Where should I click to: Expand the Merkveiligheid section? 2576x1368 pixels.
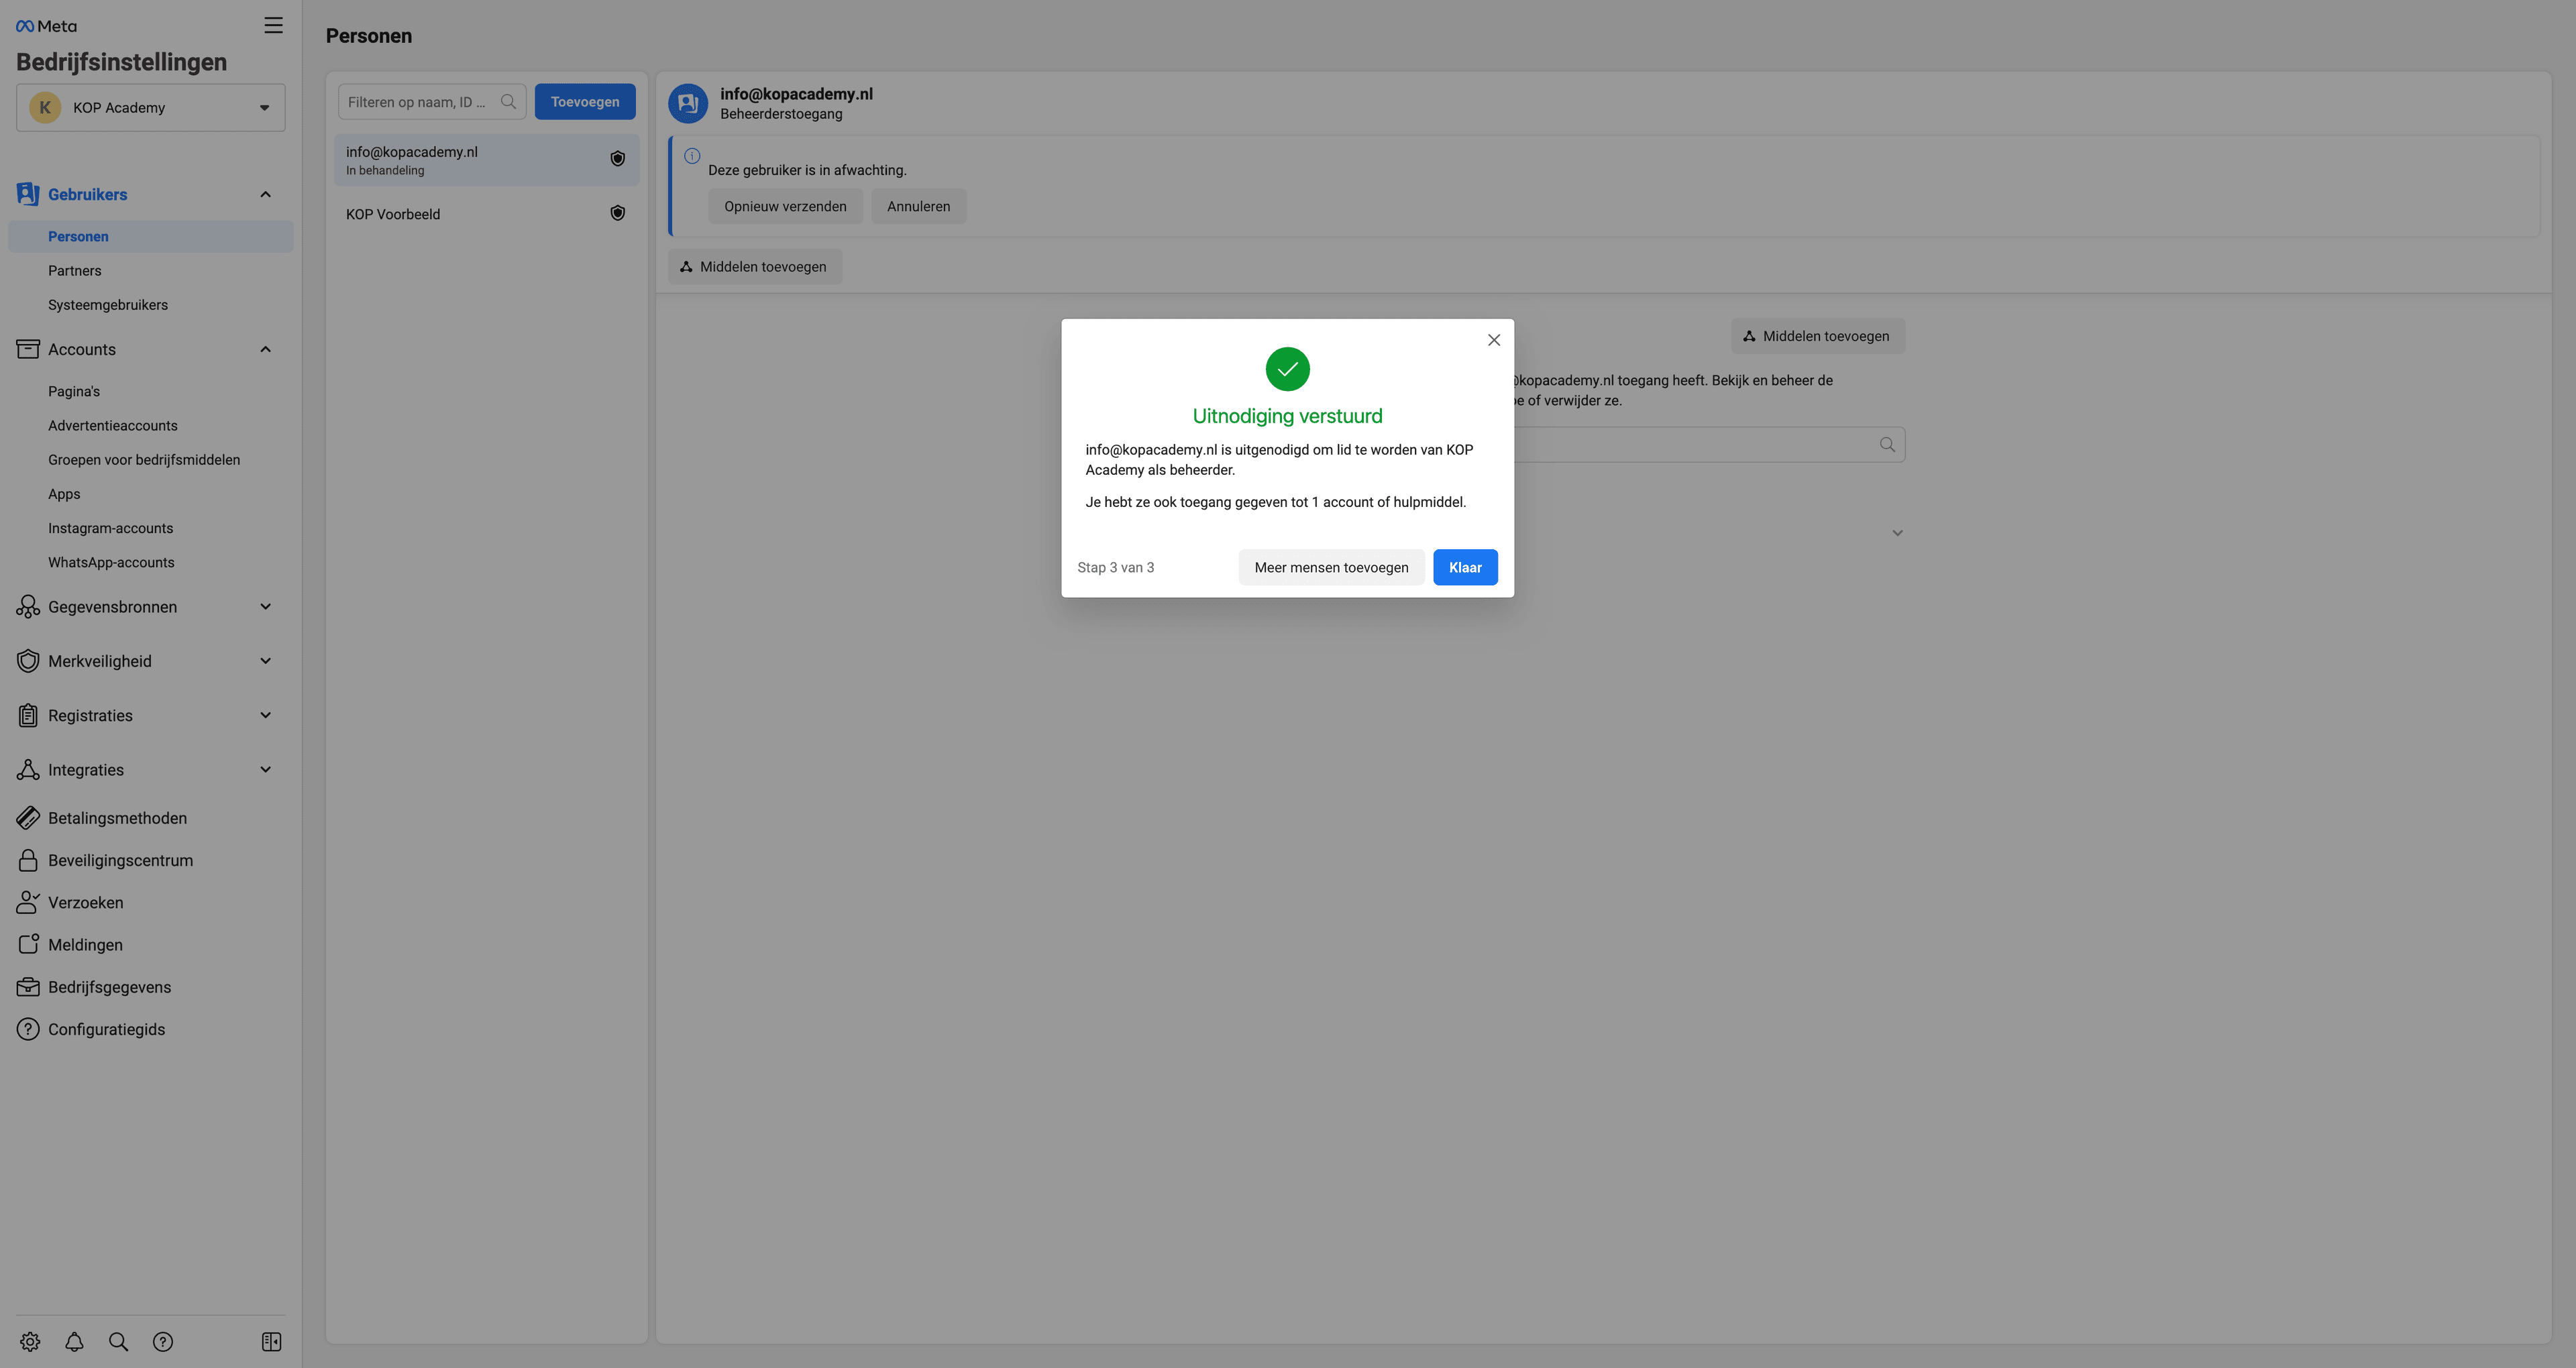(266, 661)
